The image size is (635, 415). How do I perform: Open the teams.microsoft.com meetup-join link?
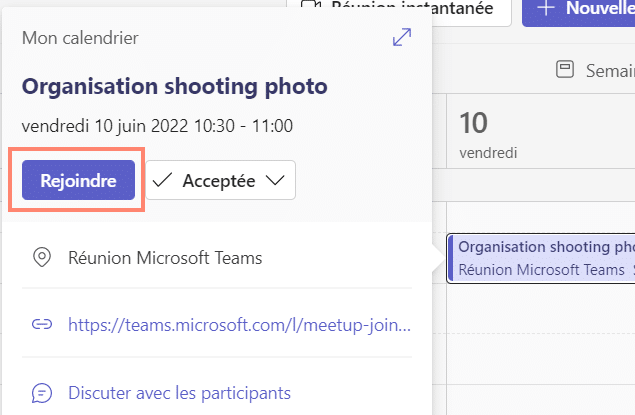[x=239, y=325]
